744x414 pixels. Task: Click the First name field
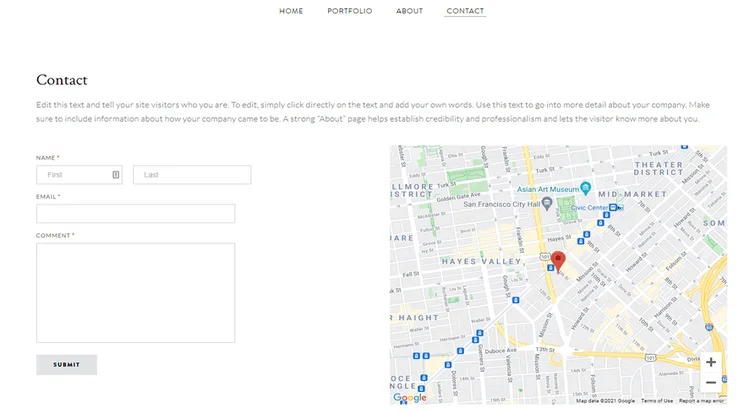[79, 175]
